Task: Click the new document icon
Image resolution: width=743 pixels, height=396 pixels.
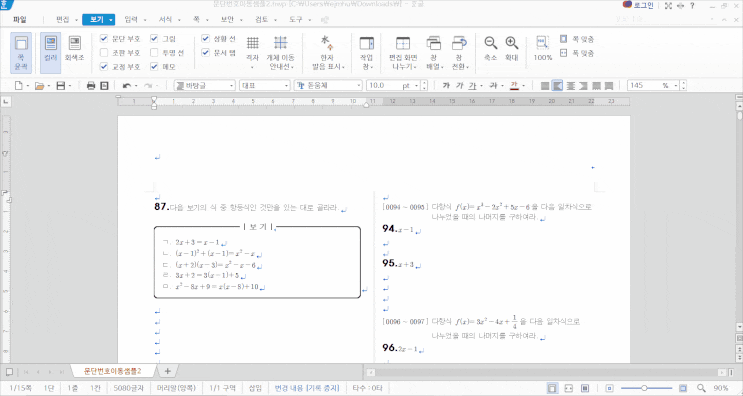Action: 18,86
